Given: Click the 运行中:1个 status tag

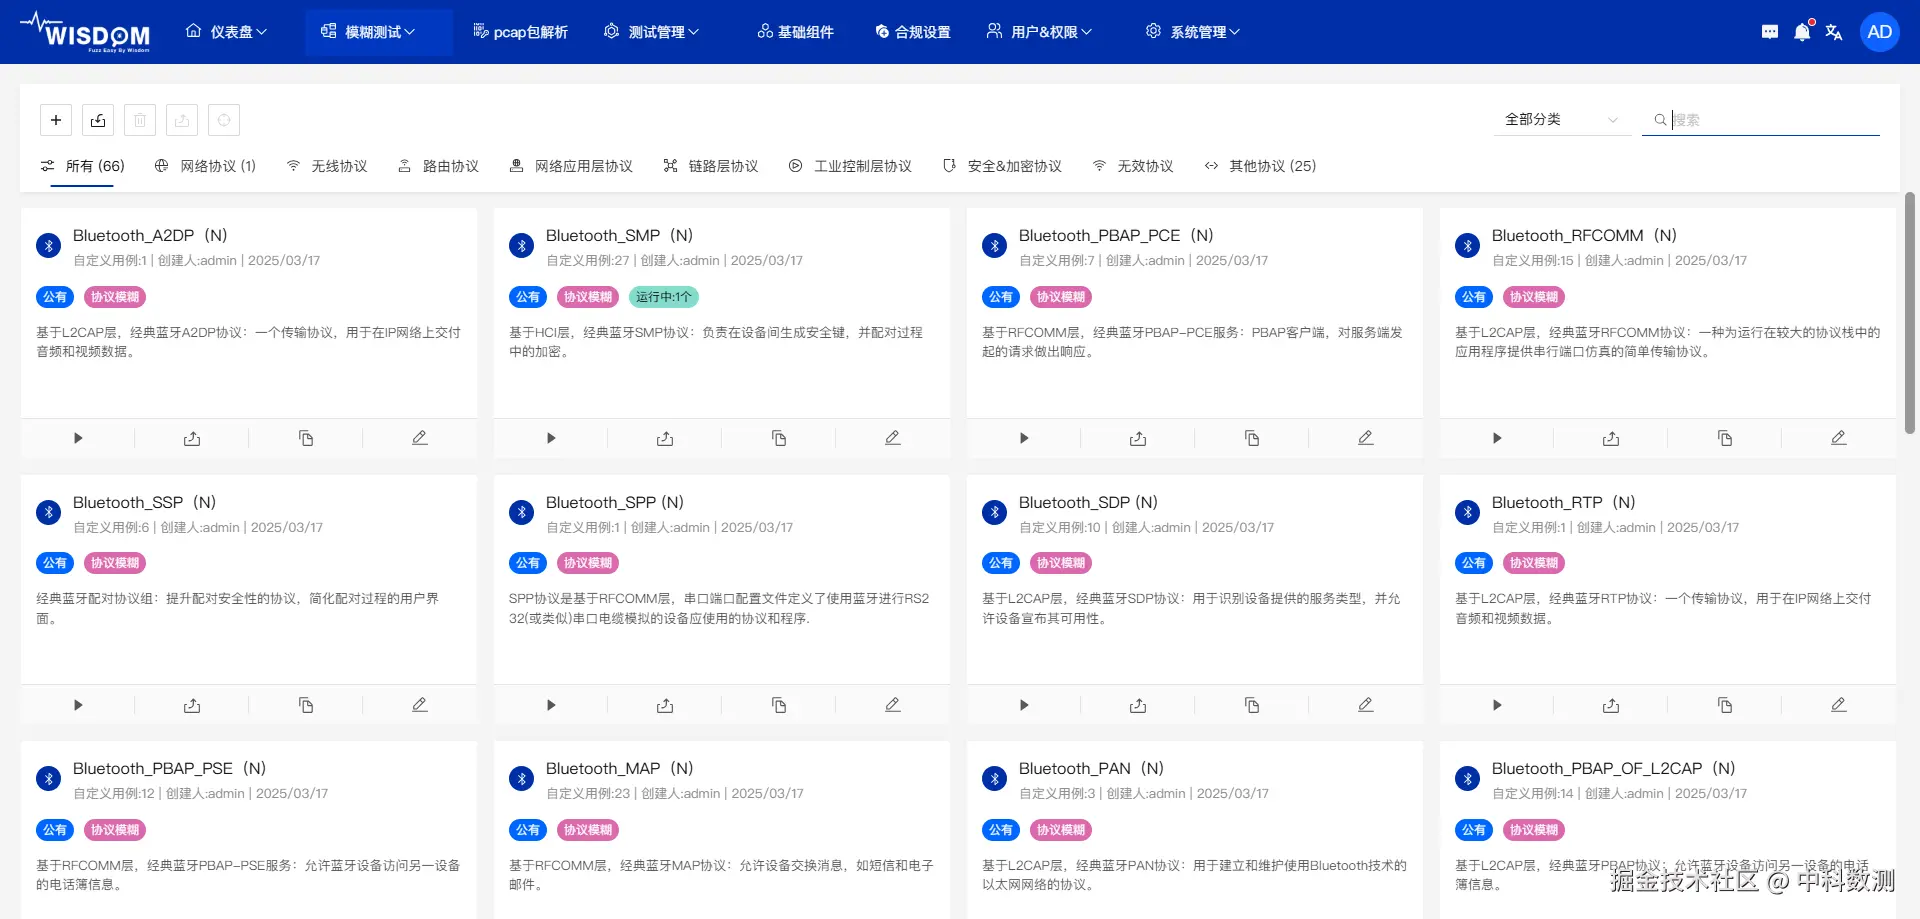Looking at the screenshot, I should point(664,297).
